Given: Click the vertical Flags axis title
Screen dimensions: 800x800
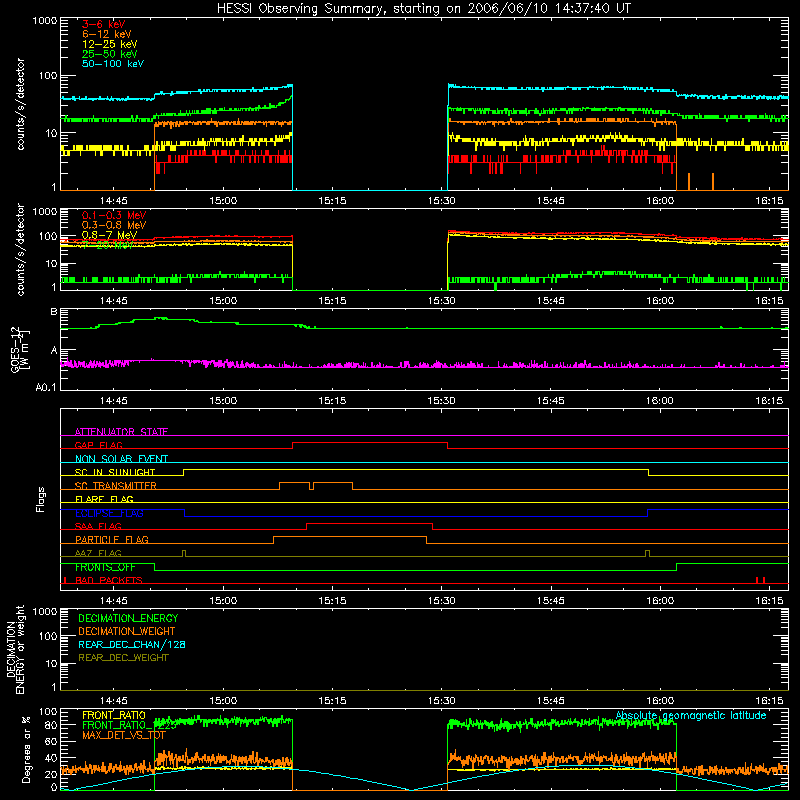Looking at the screenshot, I should 40,499.
